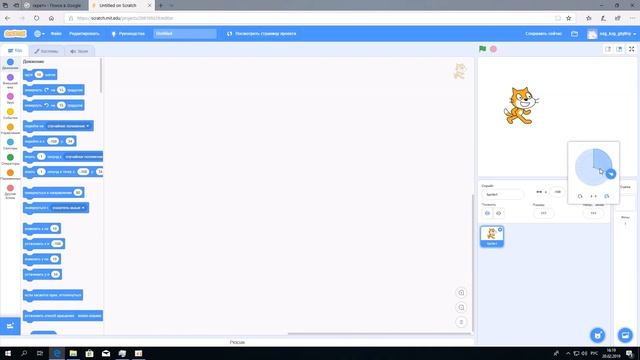Screen dimensions: 640x360
Task: Open the rotation style dropdown in the block
Action: click(x=89, y=316)
